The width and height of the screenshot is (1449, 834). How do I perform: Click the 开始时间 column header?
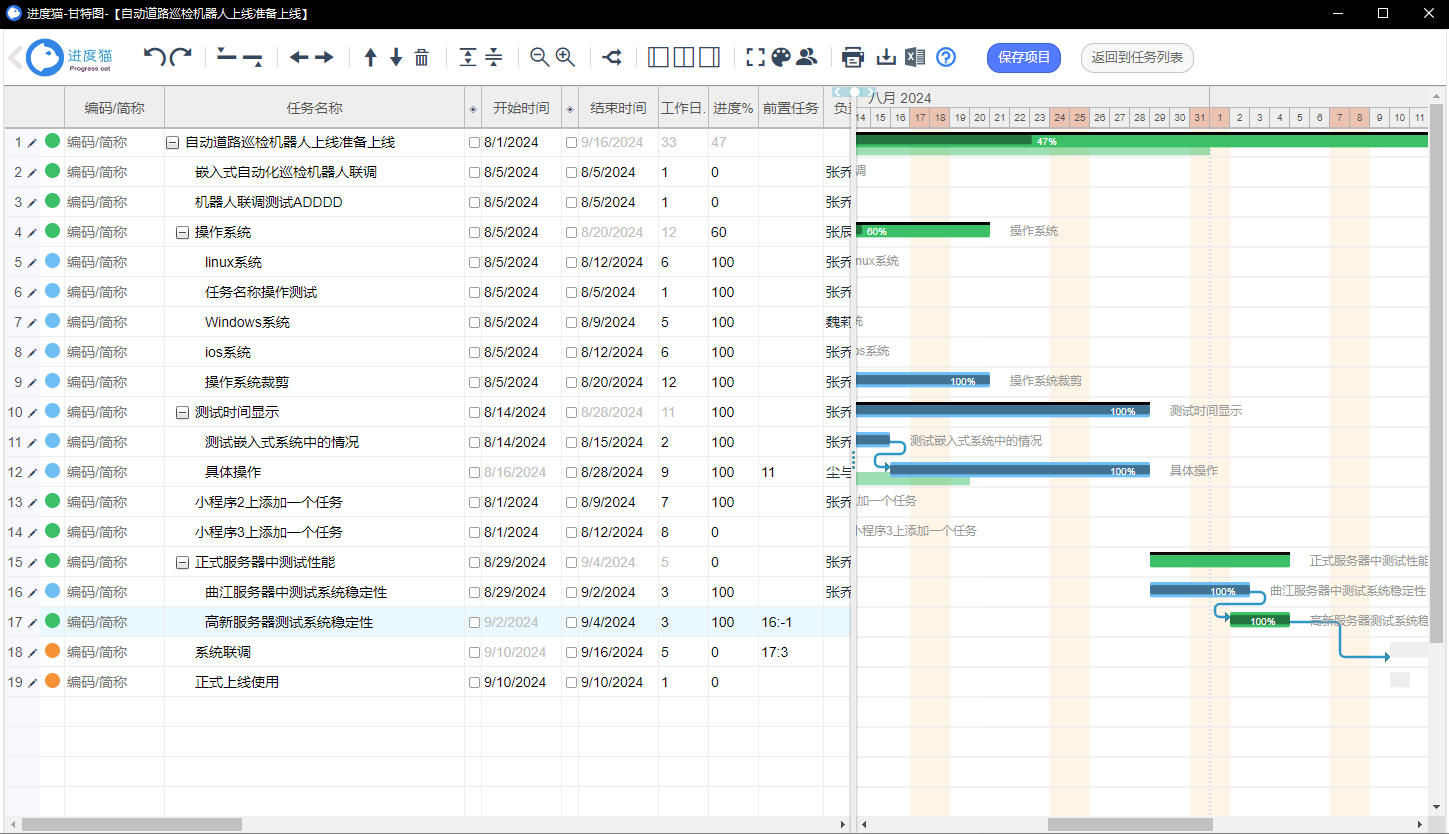[521, 108]
